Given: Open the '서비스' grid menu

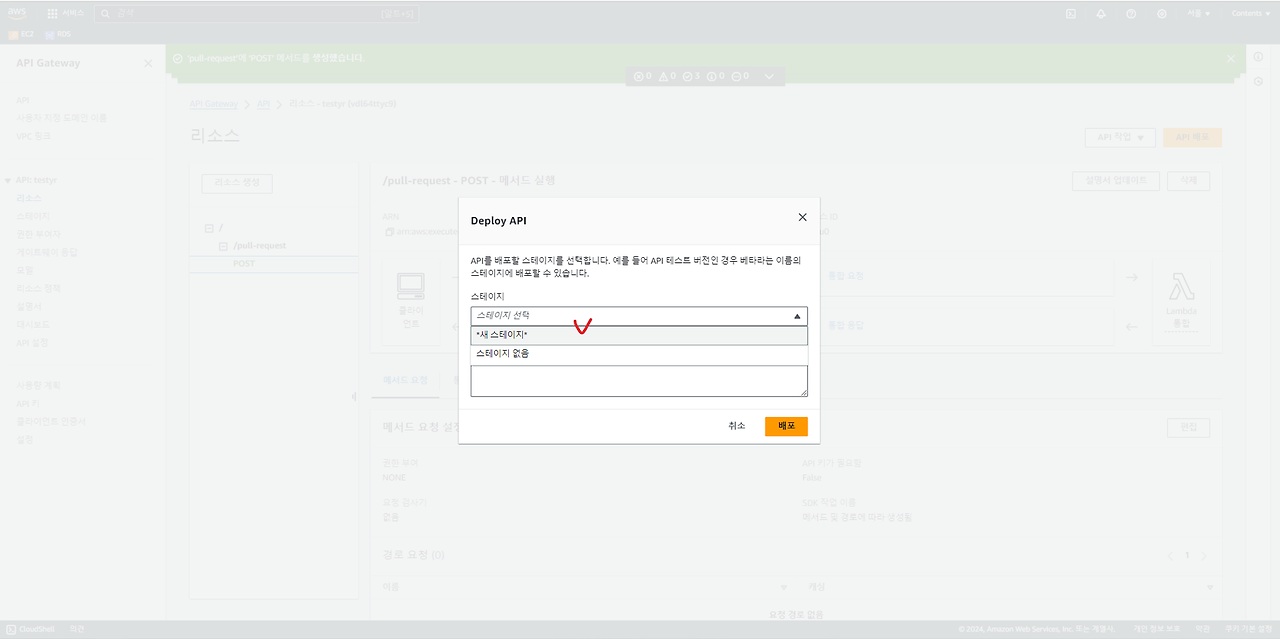Looking at the screenshot, I should click(66, 13).
